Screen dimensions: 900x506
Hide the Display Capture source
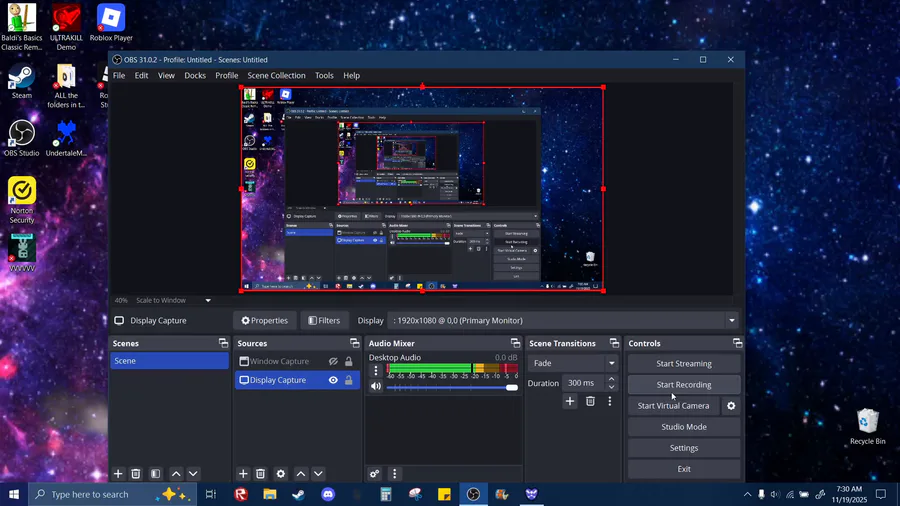333,380
